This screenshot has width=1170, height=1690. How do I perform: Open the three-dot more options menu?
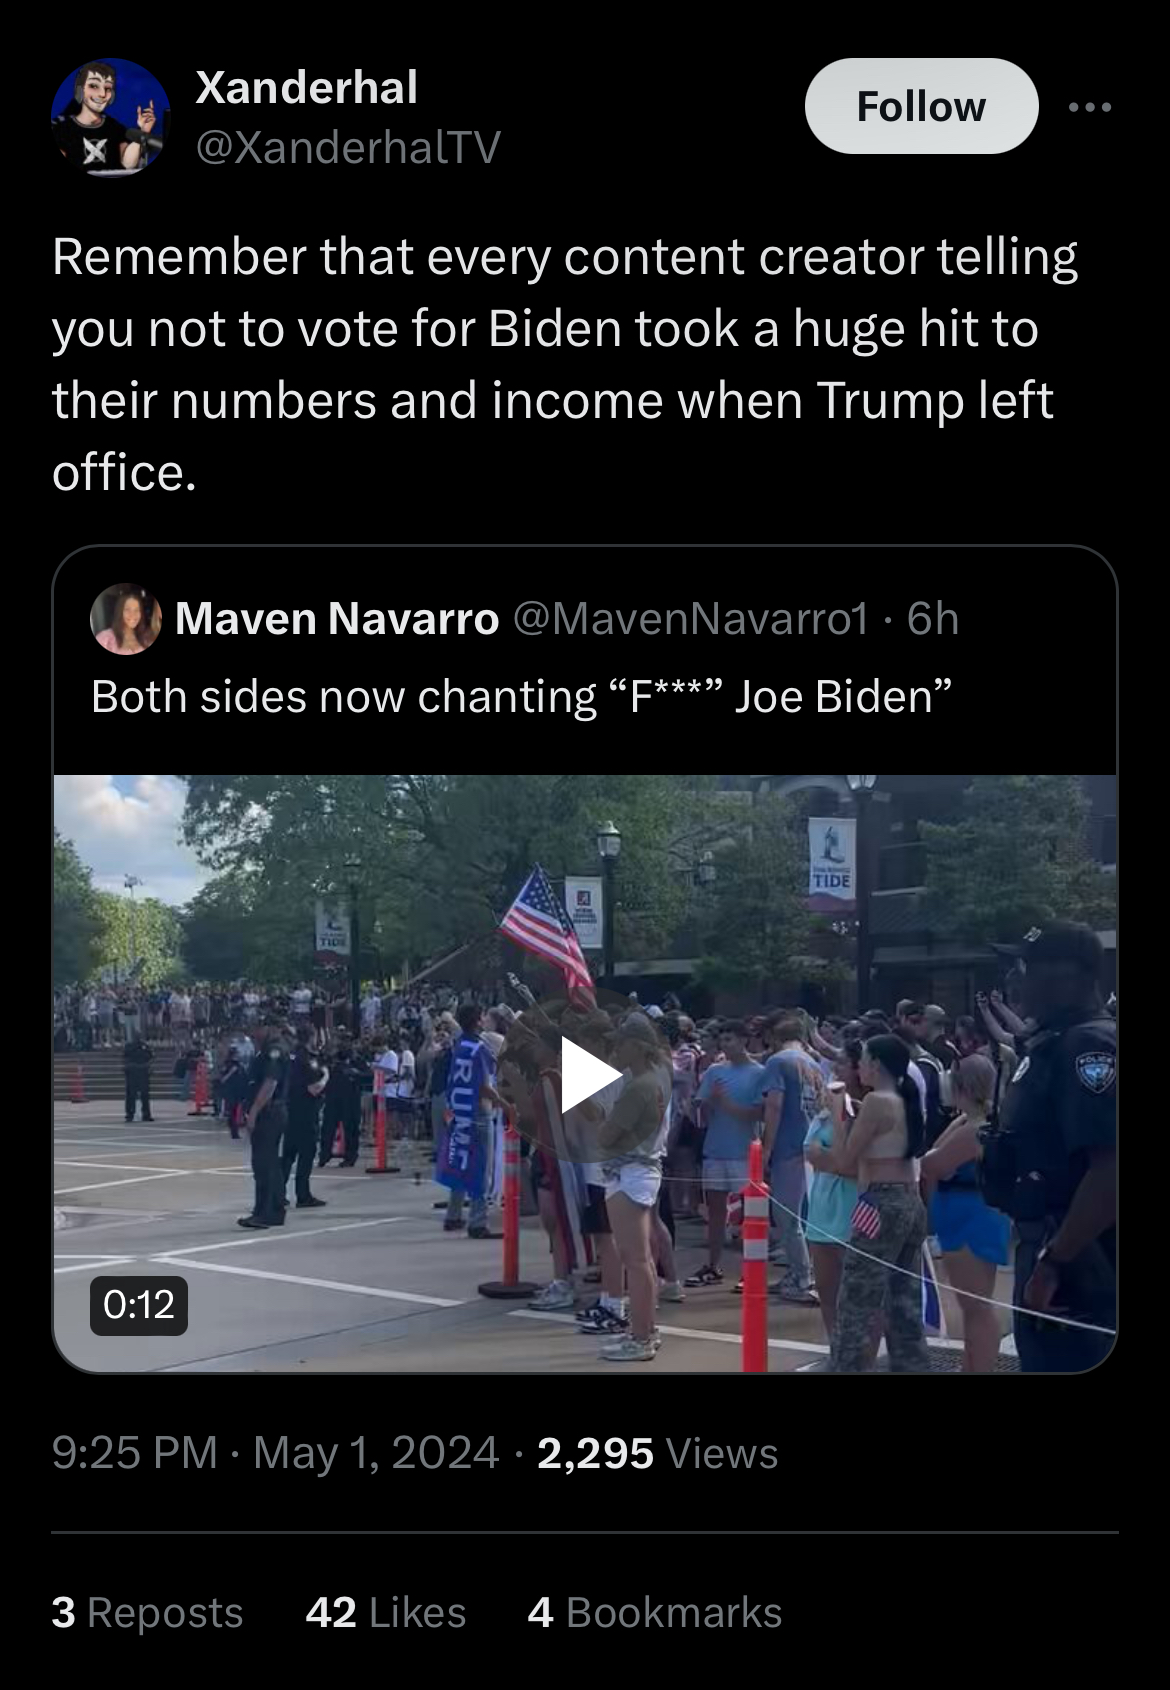pyautogui.click(x=1089, y=107)
